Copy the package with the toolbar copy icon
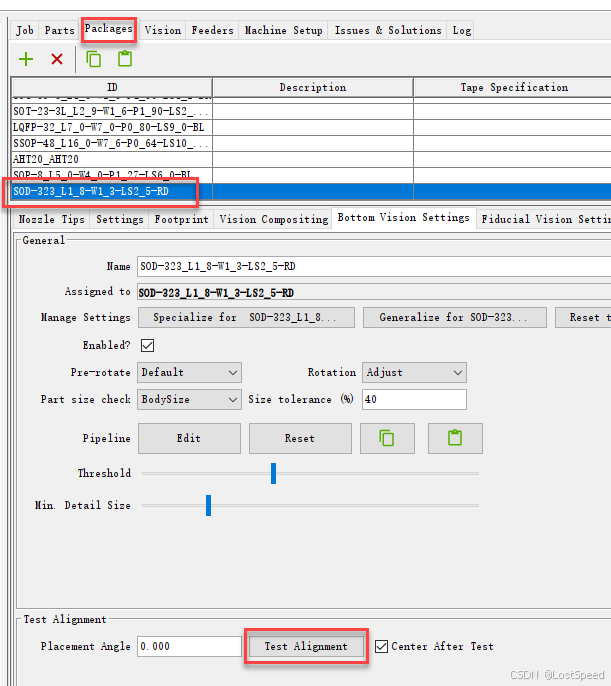The width and height of the screenshot is (611, 686). pyautogui.click(x=94, y=59)
